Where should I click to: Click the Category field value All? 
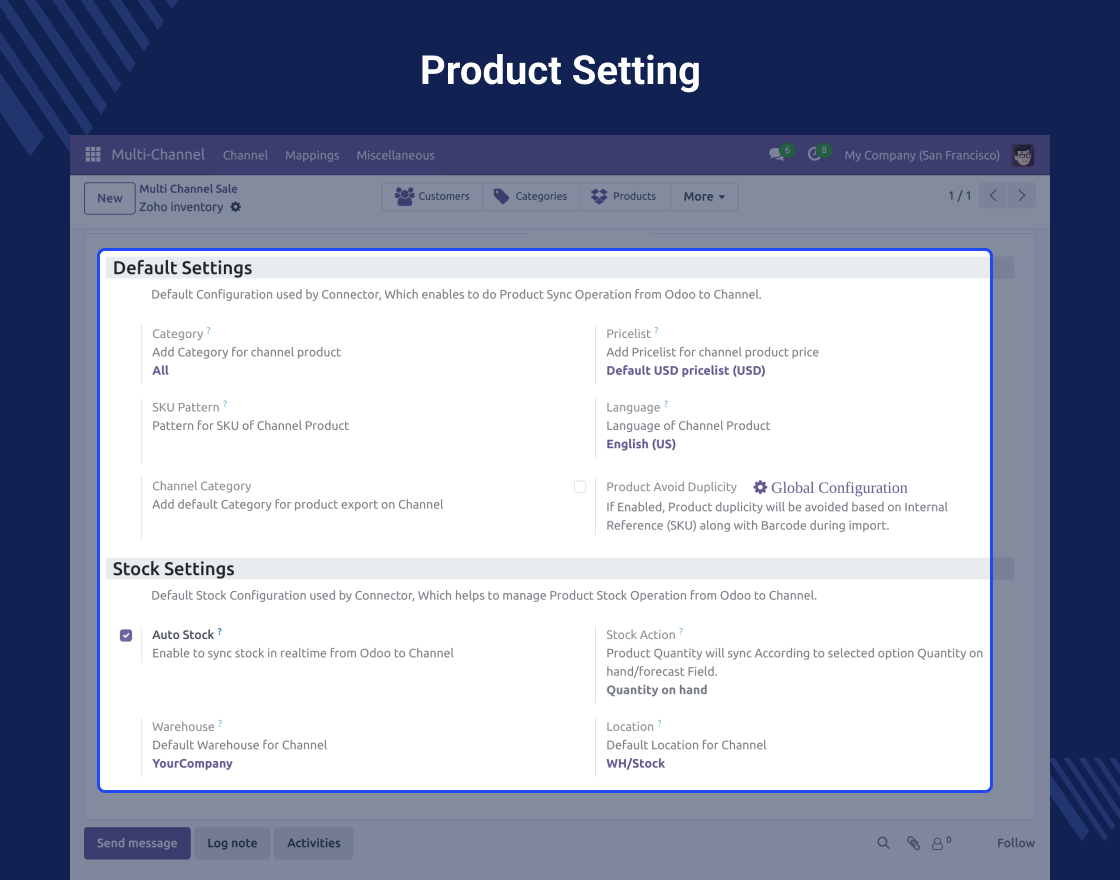tap(161, 370)
